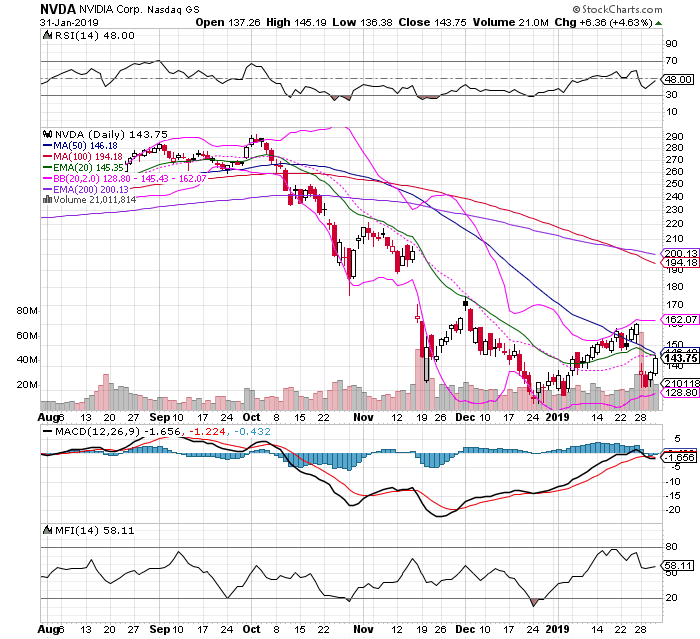700x639 pixels.
Task: Click the black MACD line marker before MACD(12,26,9)
Action: 47,432
